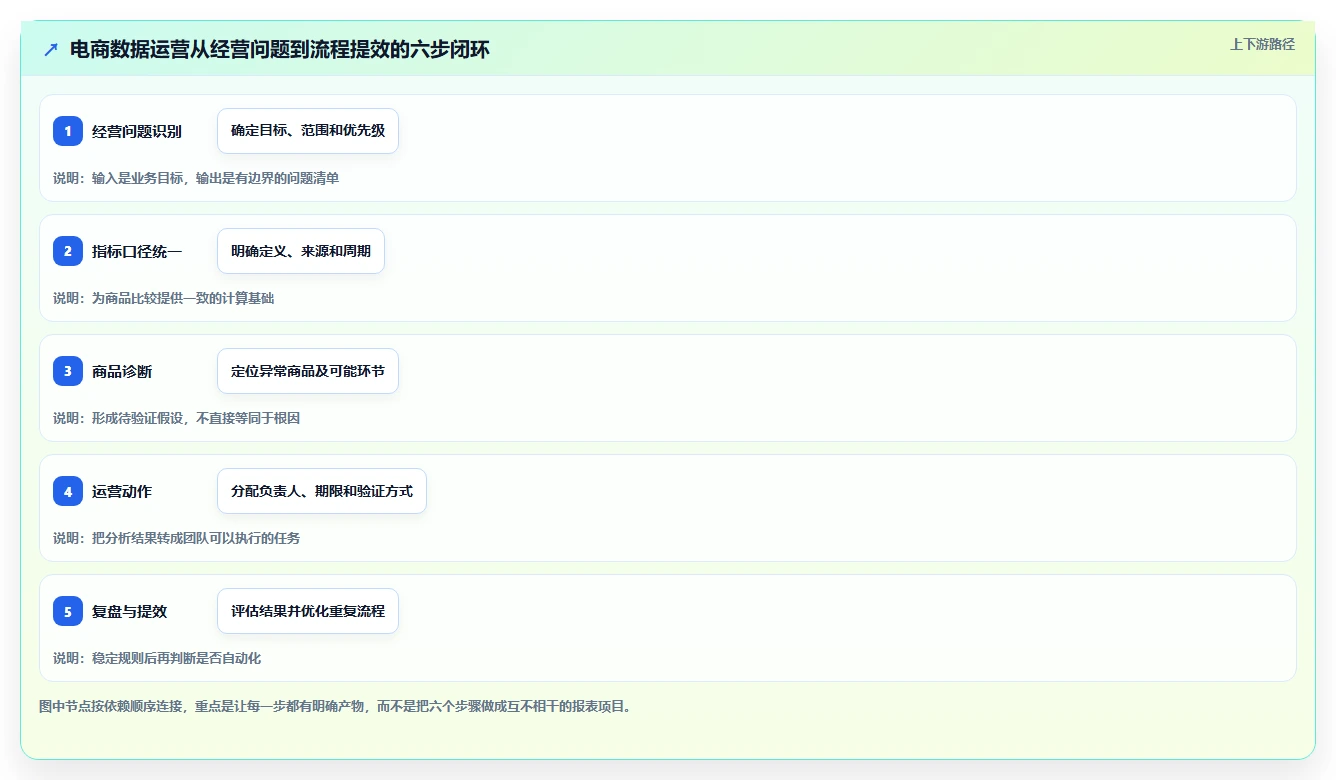Click the 定位异常商品及可能环节 chip
The image size is (1336, 780).
[x=308, y=371]
